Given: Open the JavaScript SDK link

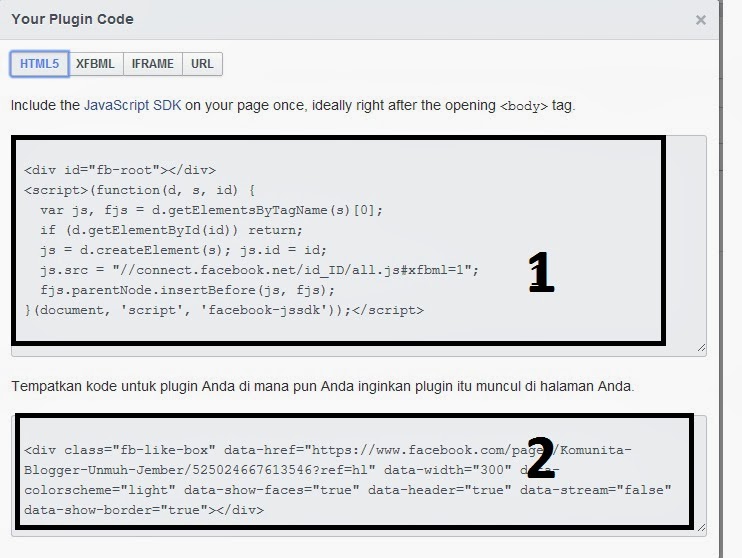Looking at the screenshot, I should 133,105.
